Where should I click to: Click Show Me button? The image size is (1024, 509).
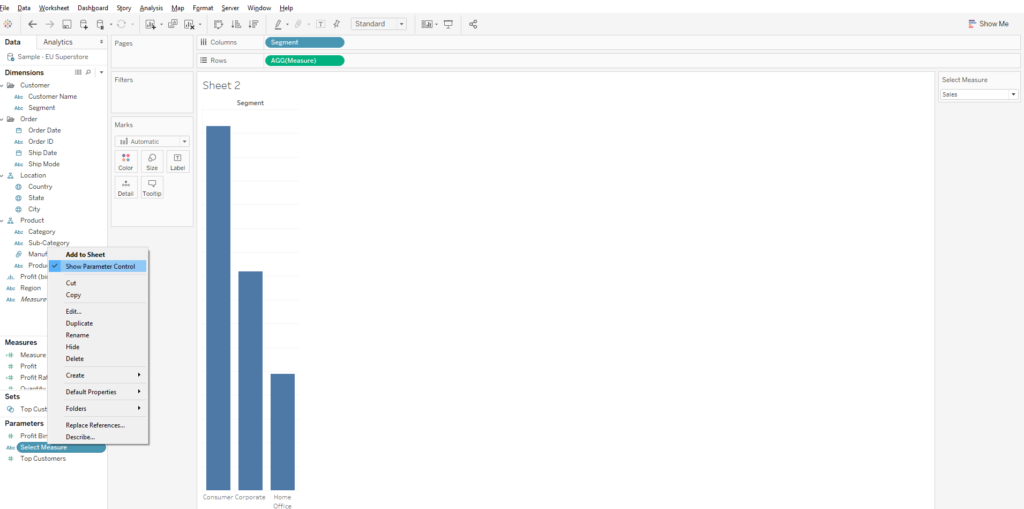988,24
